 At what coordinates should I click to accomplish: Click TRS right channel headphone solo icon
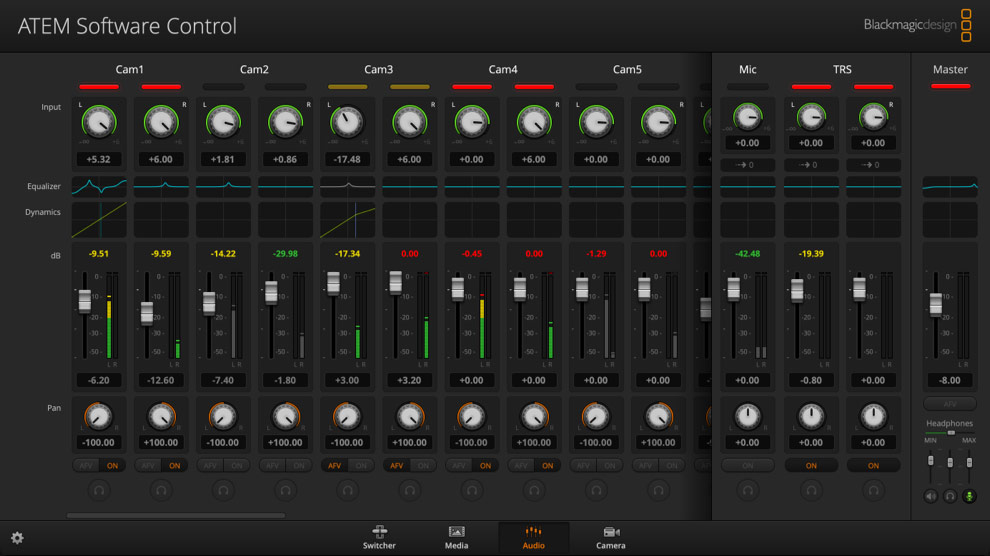(x=873, y=490)
